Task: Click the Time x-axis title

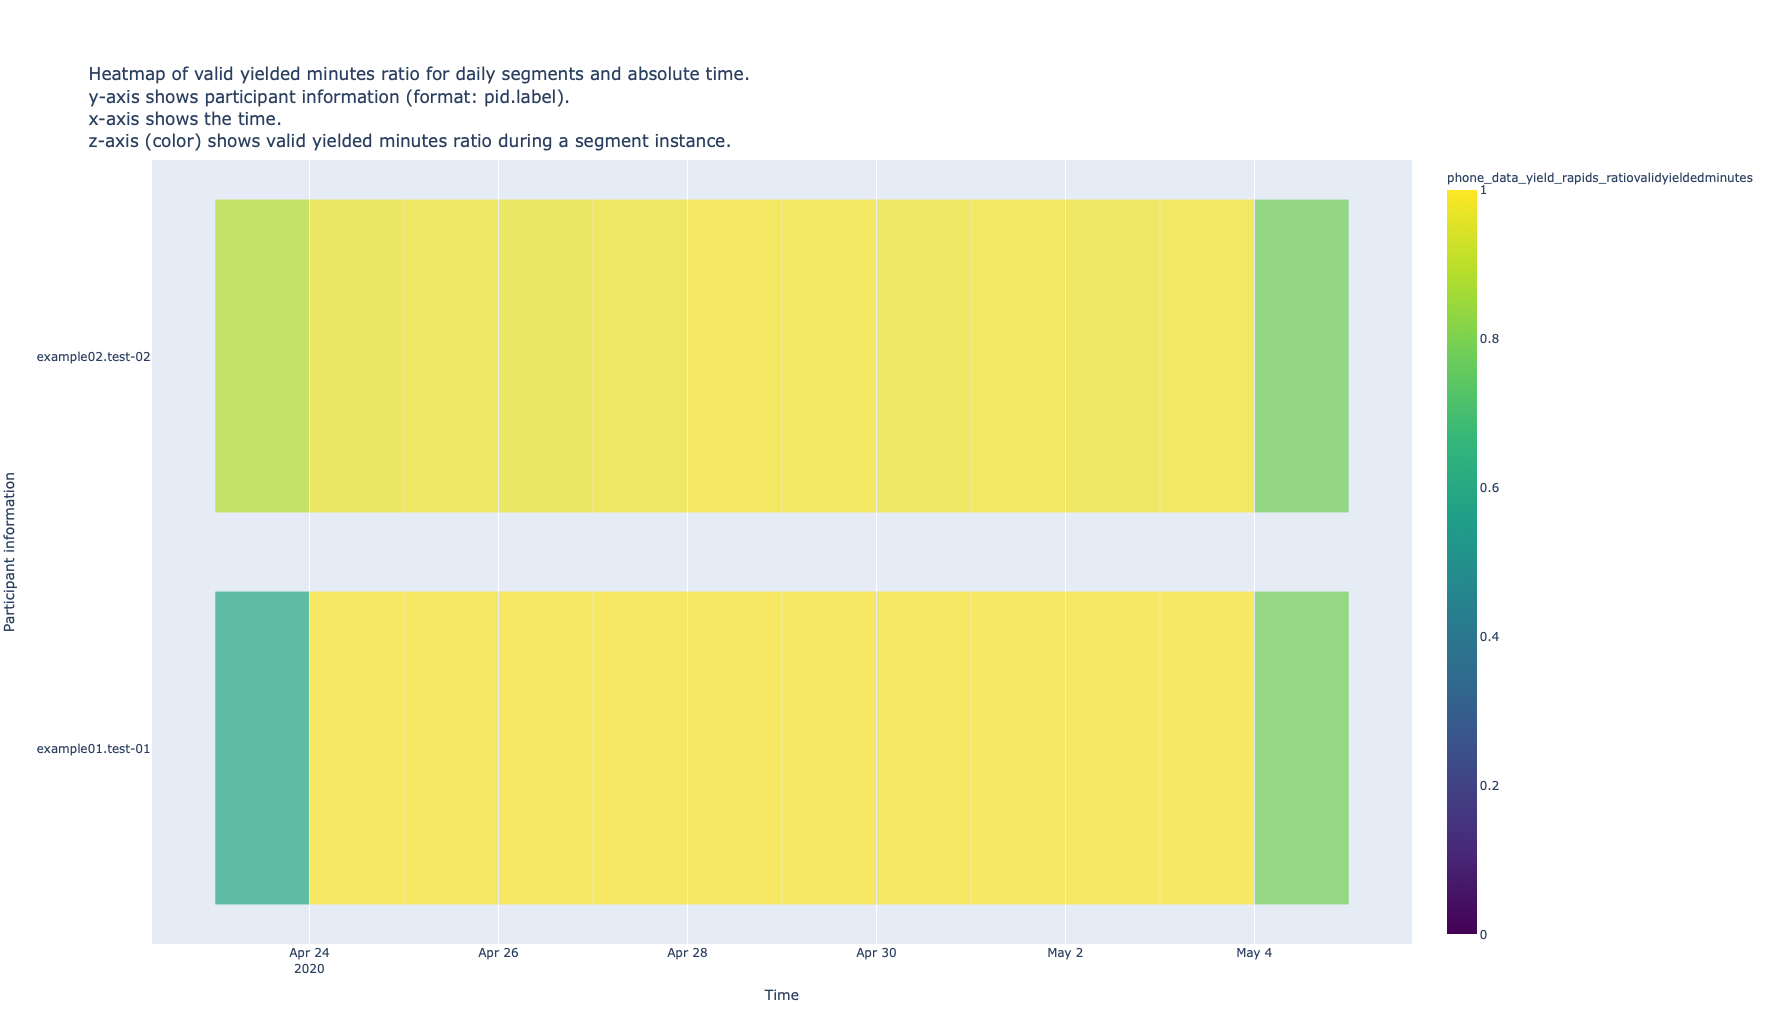Action: (781, 995)
